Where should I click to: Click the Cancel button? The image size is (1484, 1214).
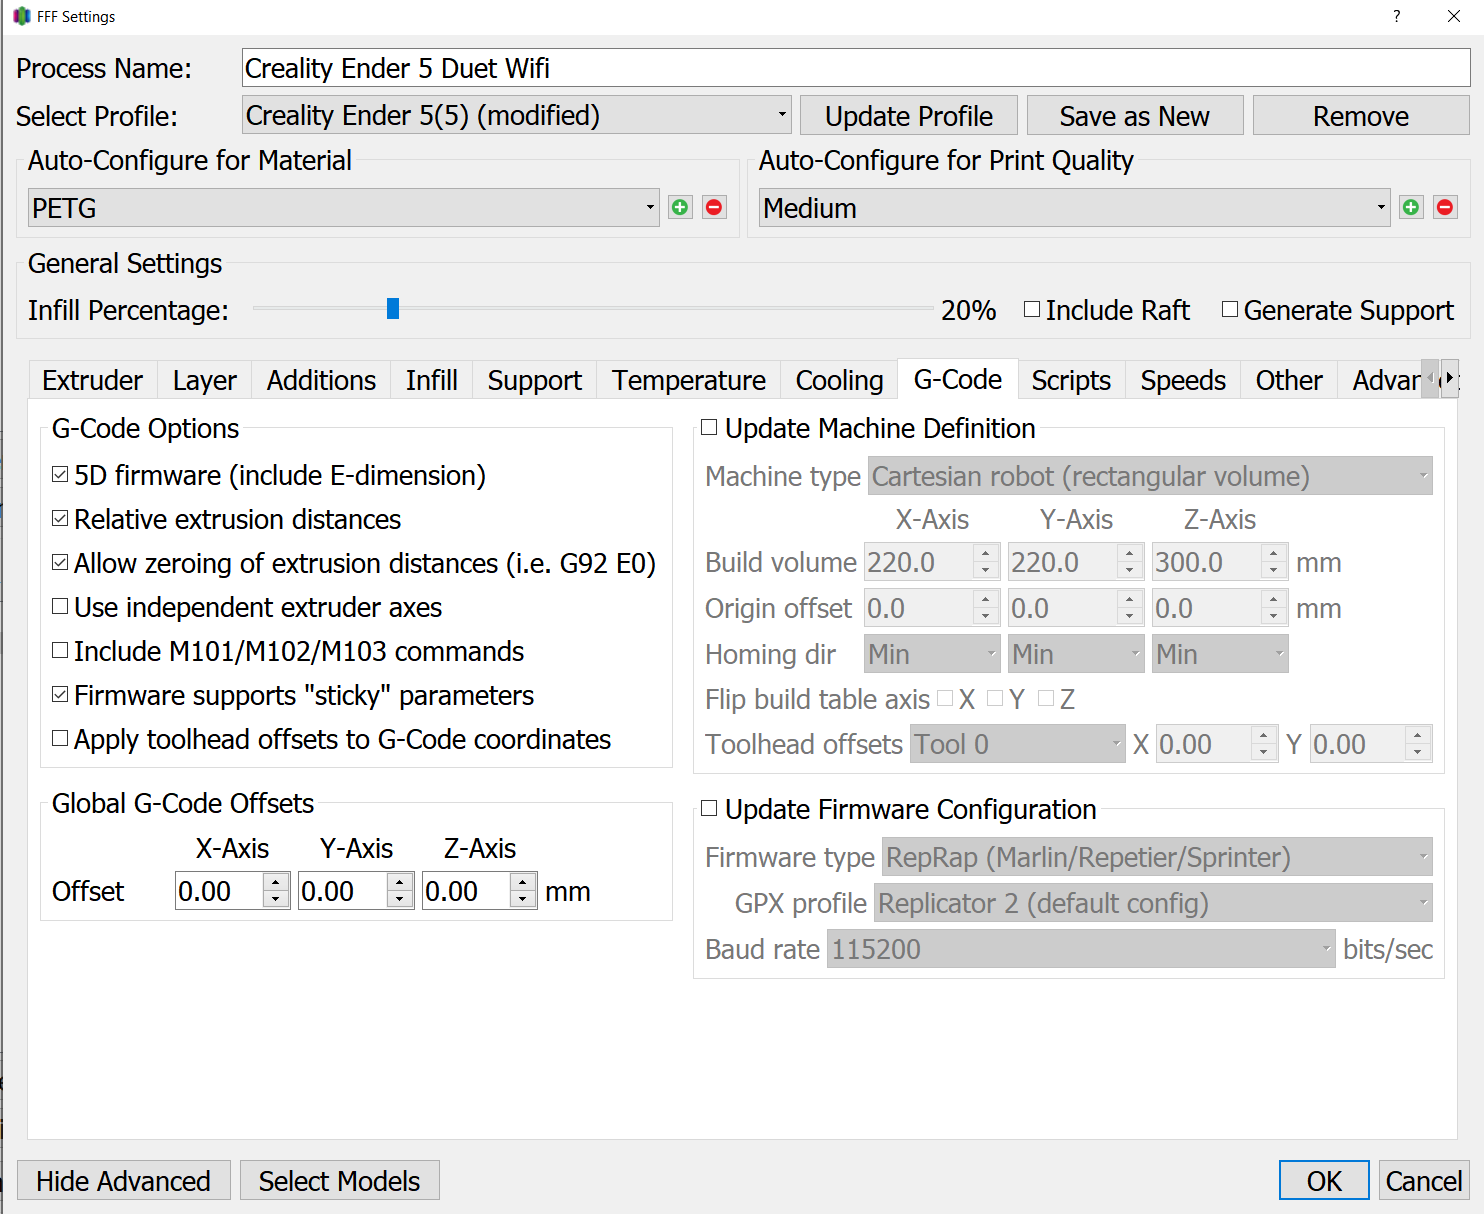(1424, 1181)
